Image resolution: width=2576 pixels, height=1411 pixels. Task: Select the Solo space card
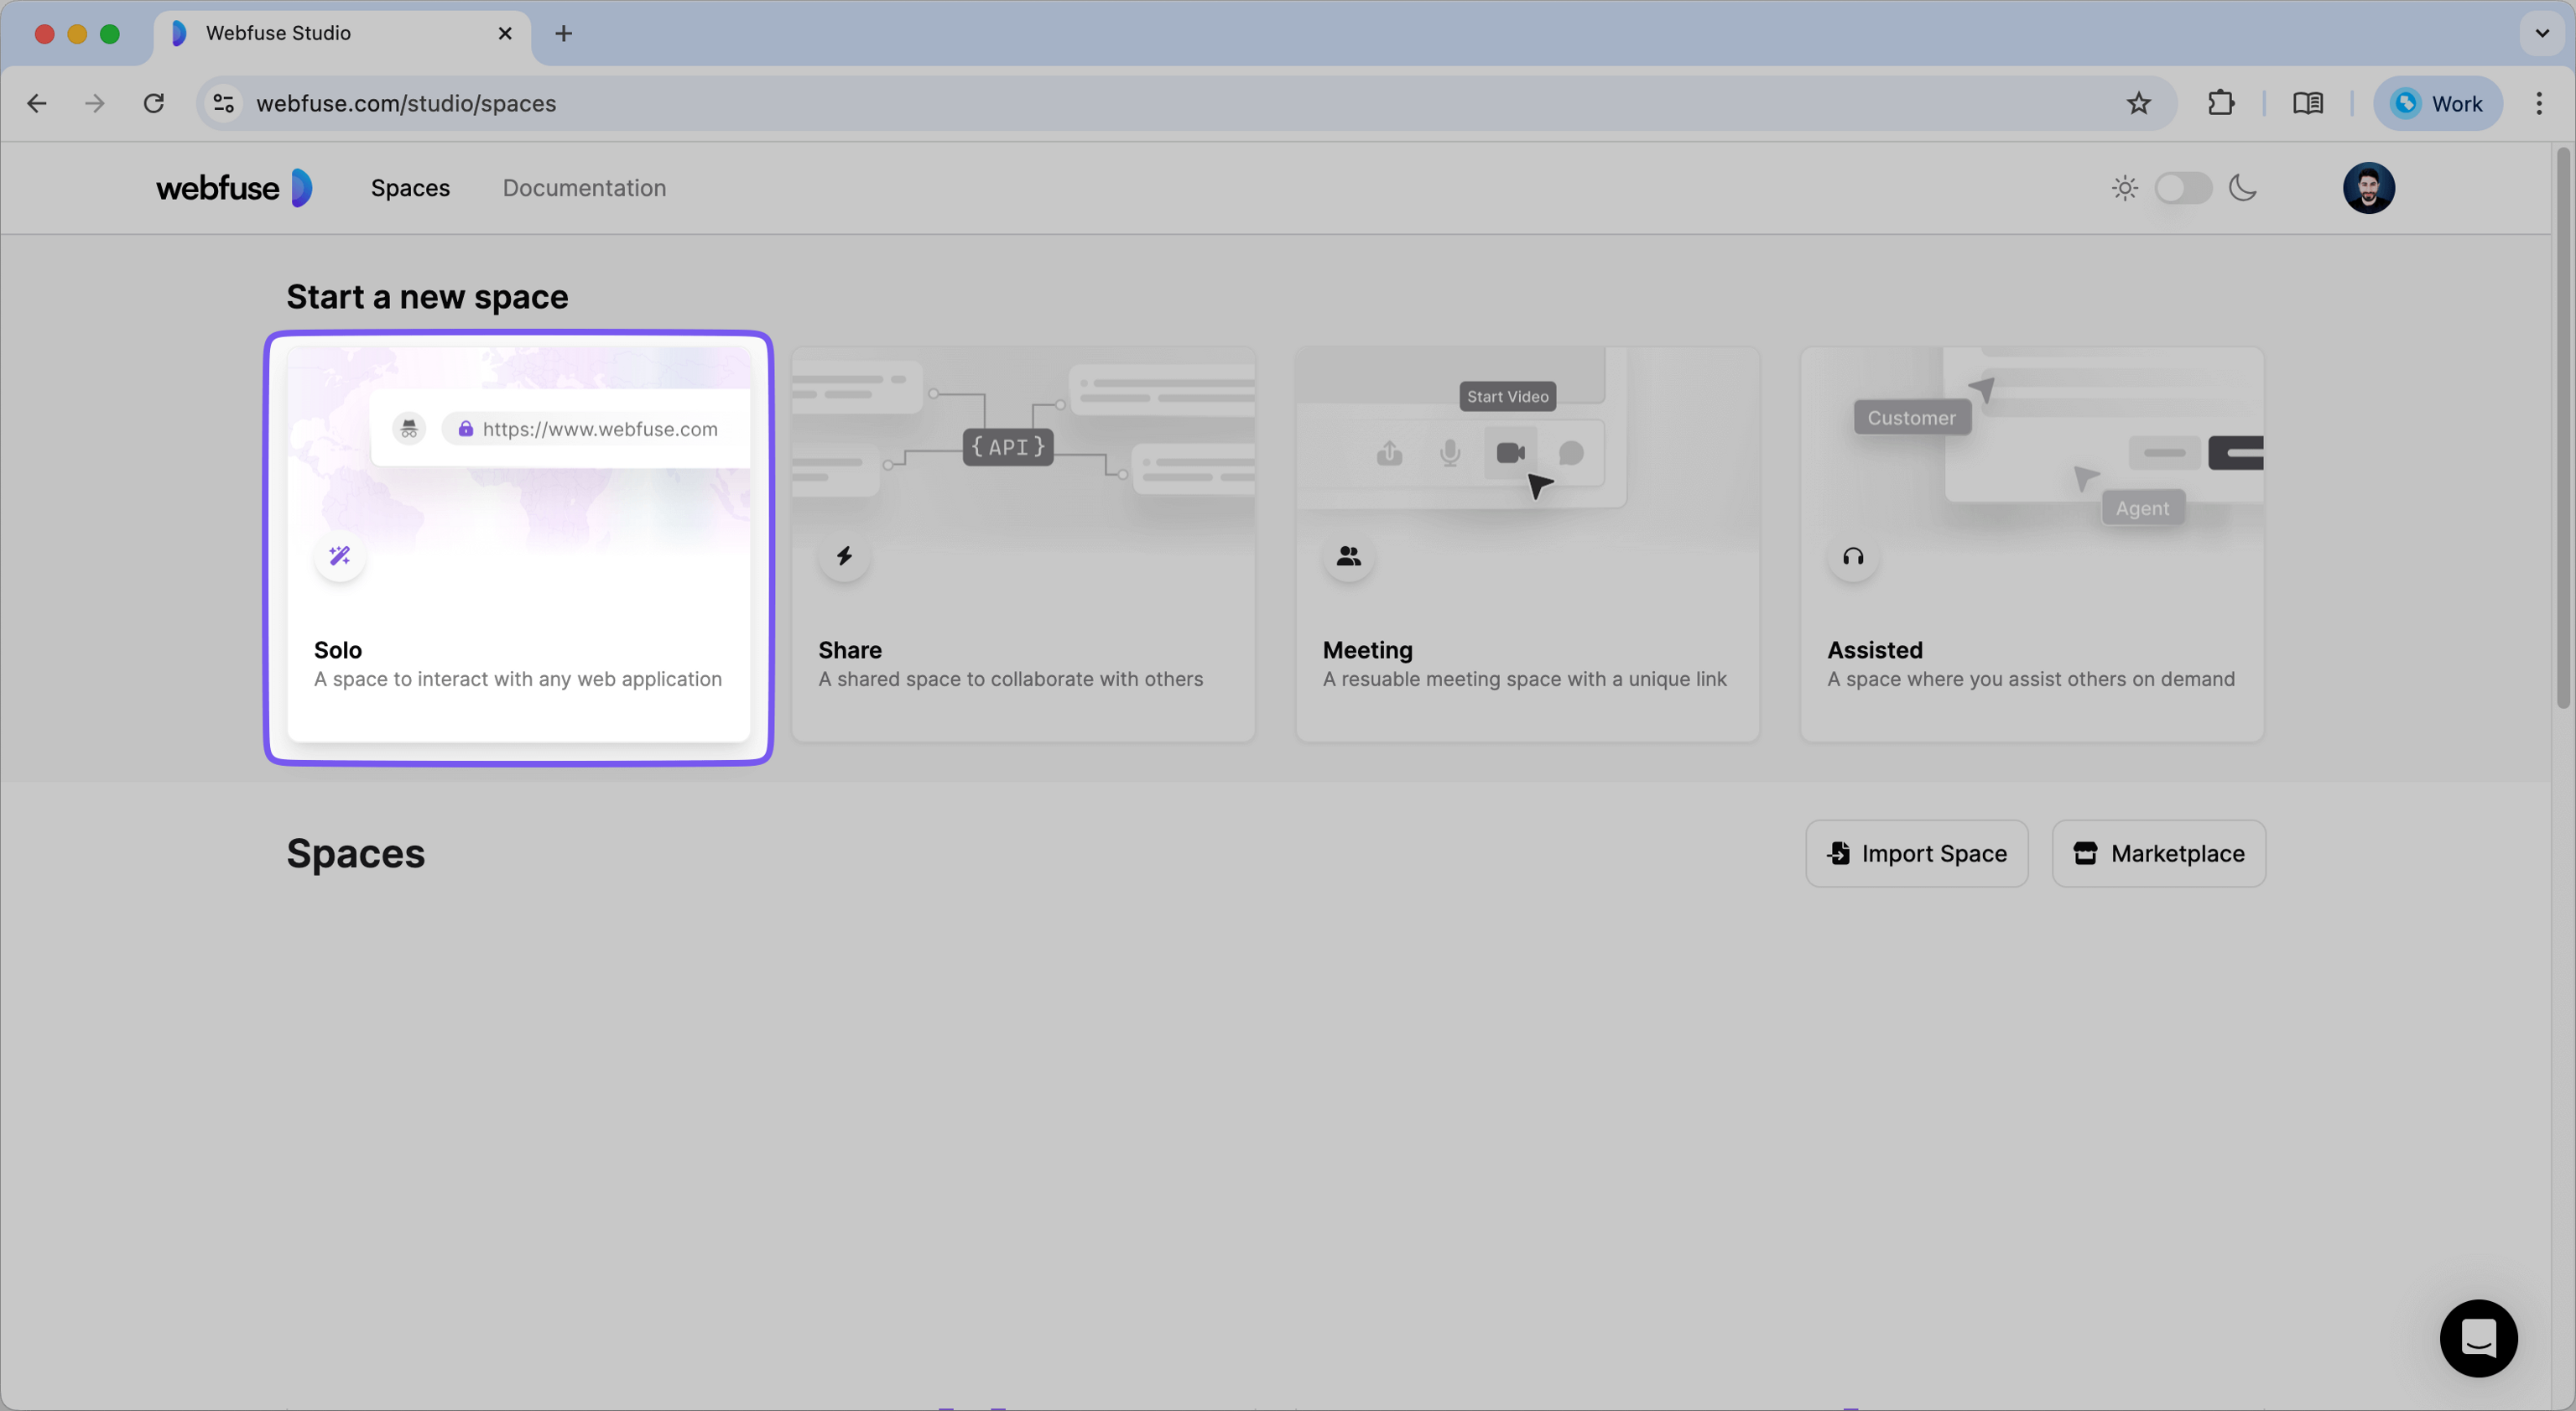pos(518,548)
